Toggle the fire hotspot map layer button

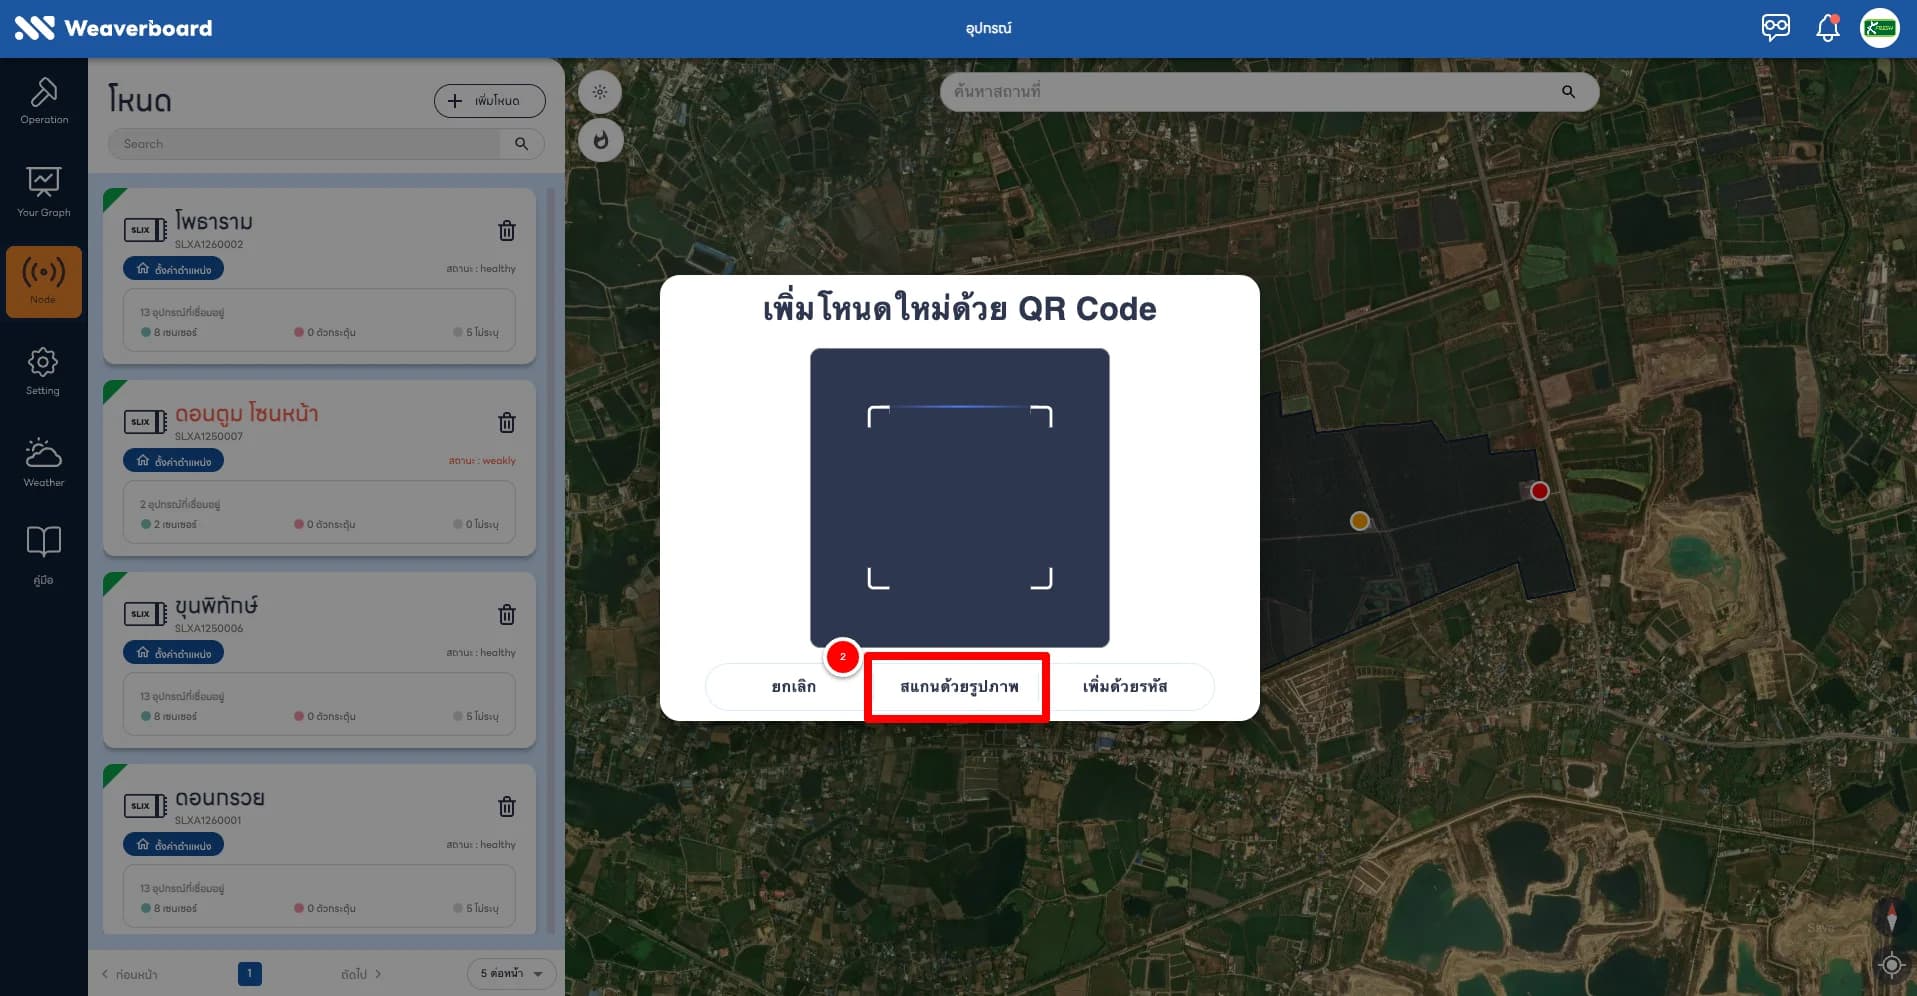pos(601,140)
